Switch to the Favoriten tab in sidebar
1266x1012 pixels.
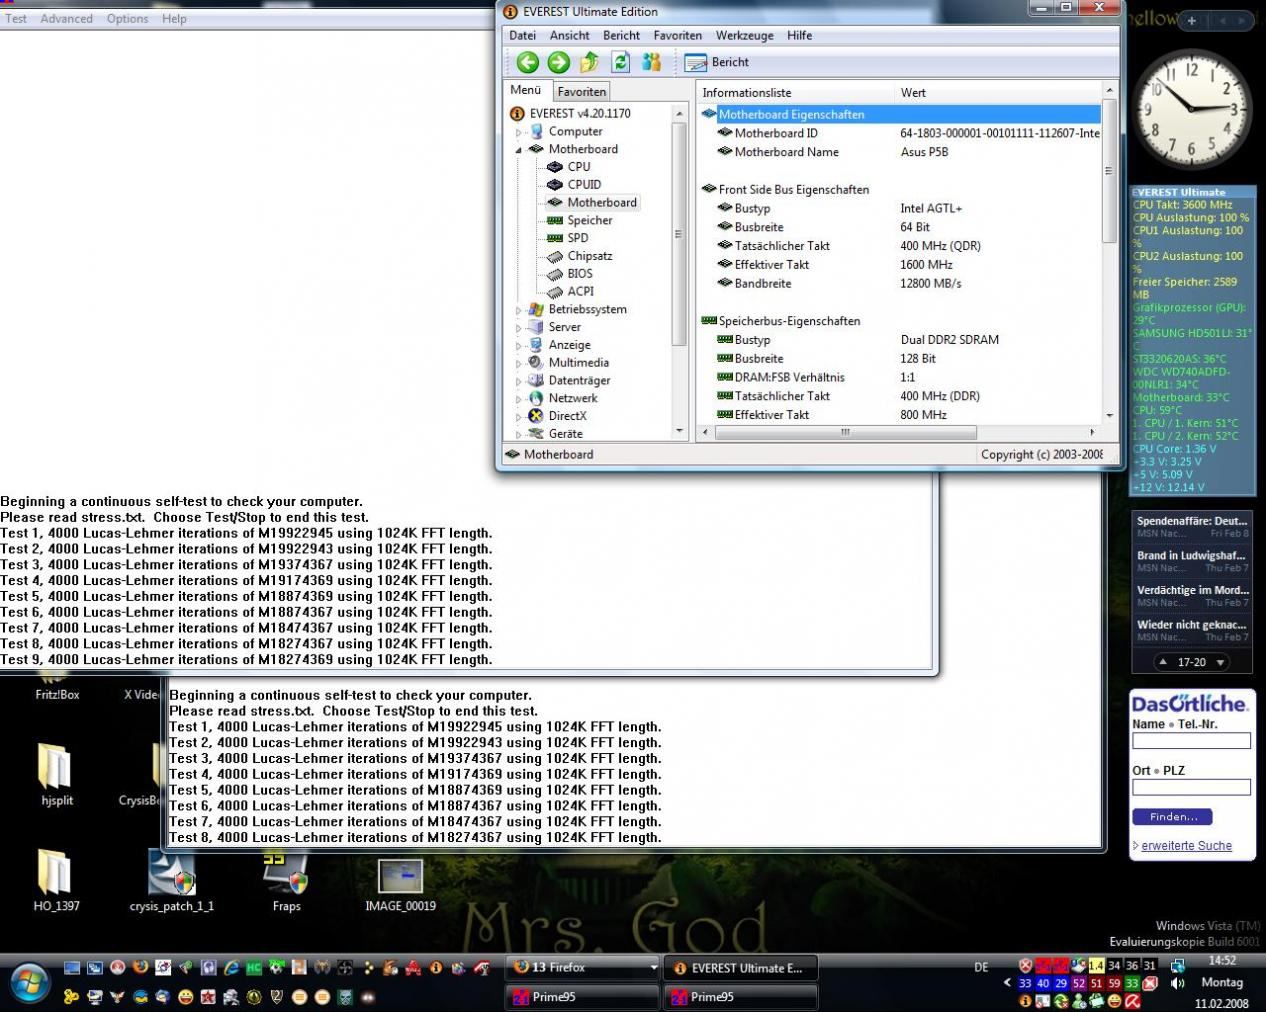point(581,91)
